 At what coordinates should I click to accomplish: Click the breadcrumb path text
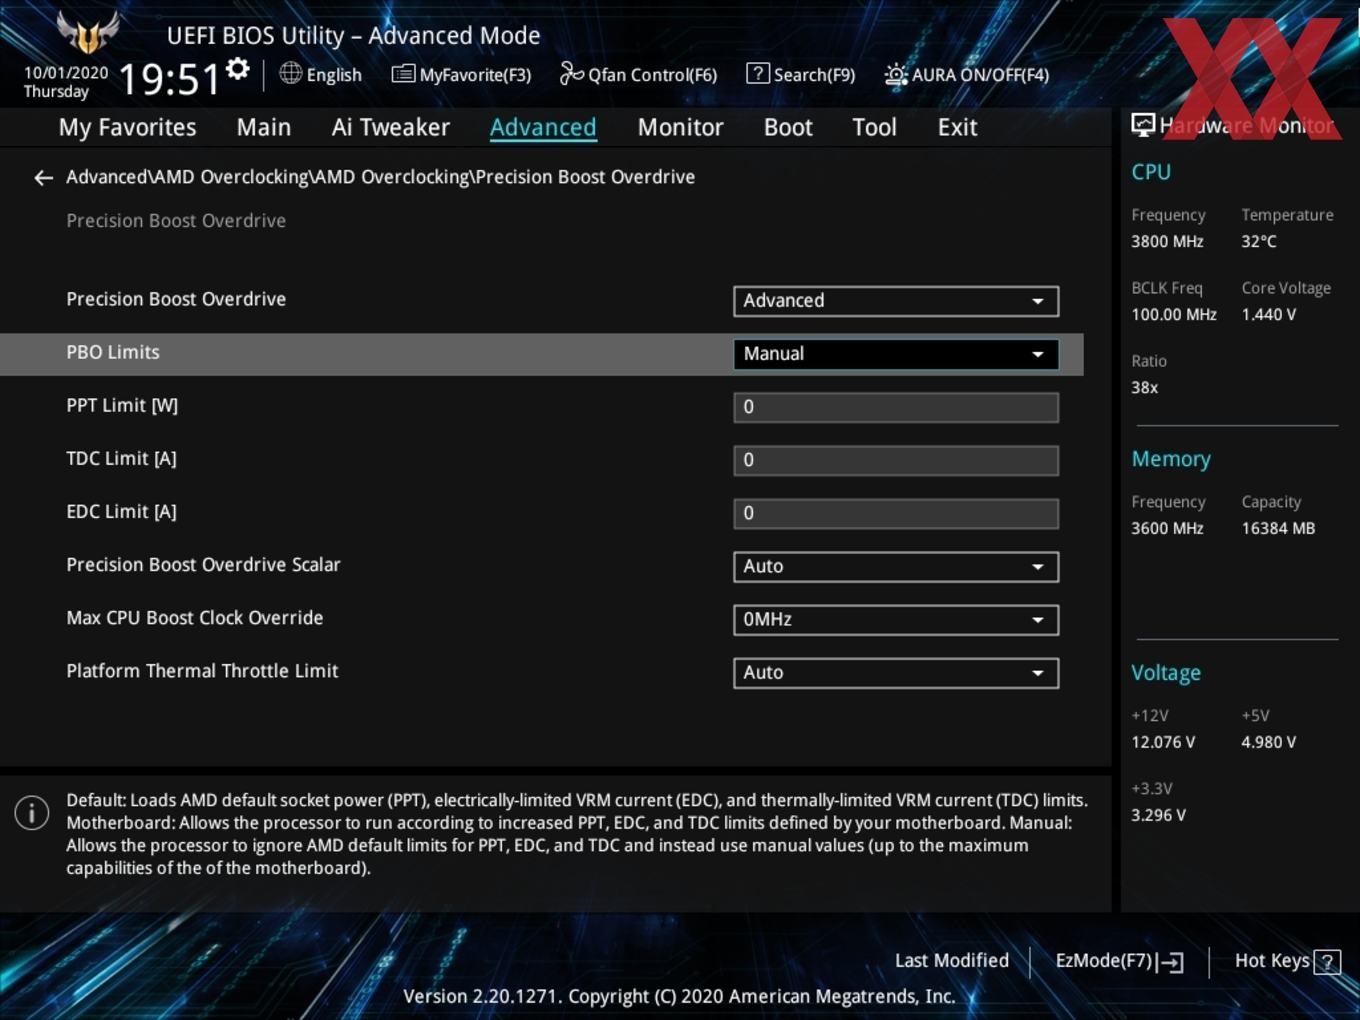(380, 177)
